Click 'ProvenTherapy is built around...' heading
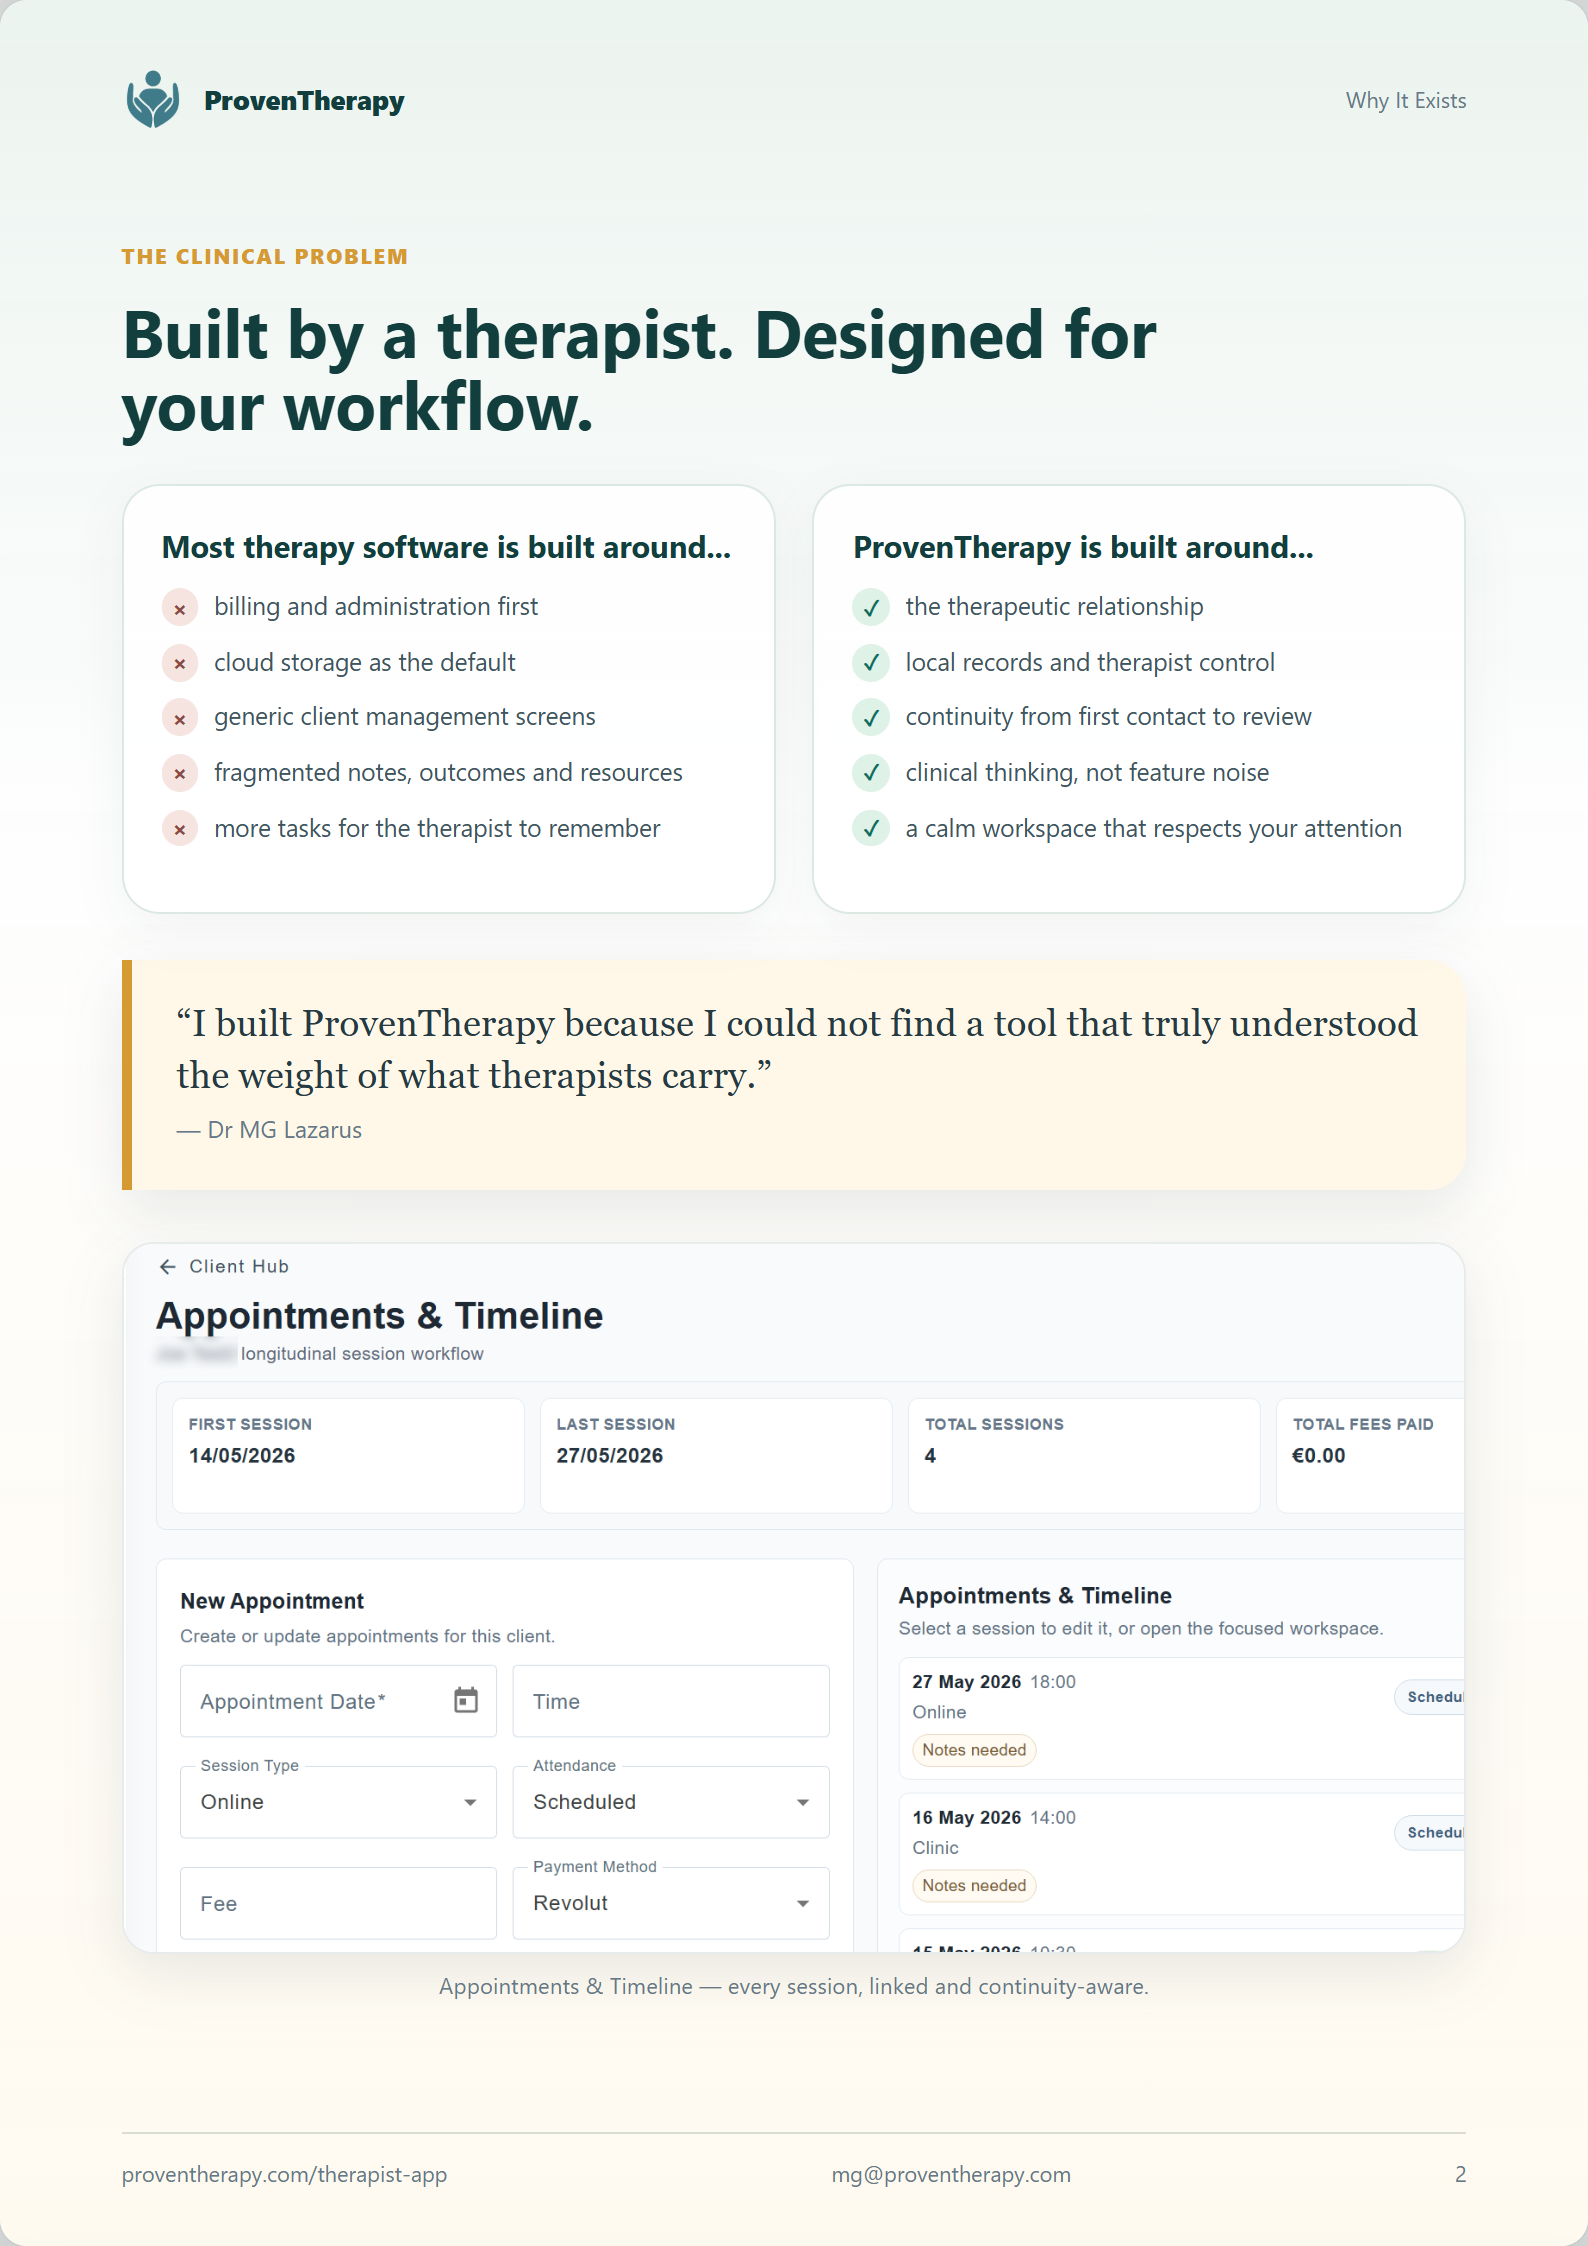 coord(1083,548)
